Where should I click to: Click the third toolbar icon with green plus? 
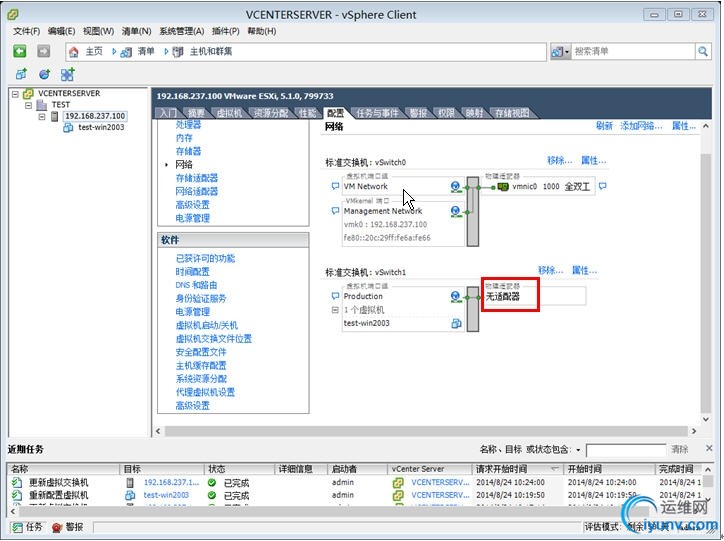(x=67, y=74)
